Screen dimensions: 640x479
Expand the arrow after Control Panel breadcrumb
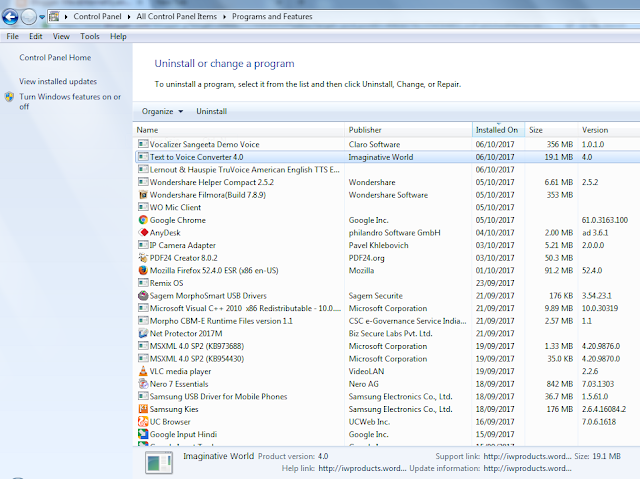129,17
